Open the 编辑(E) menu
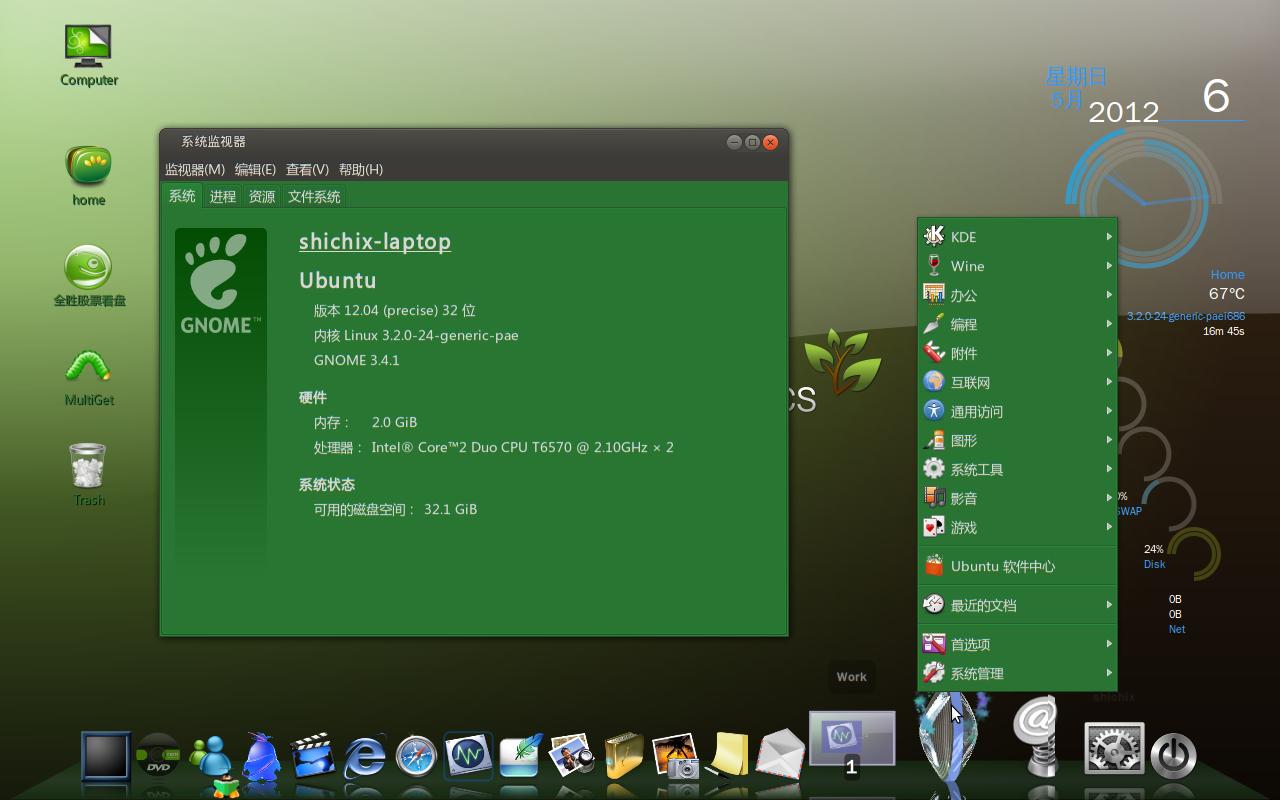 point(255,169)
